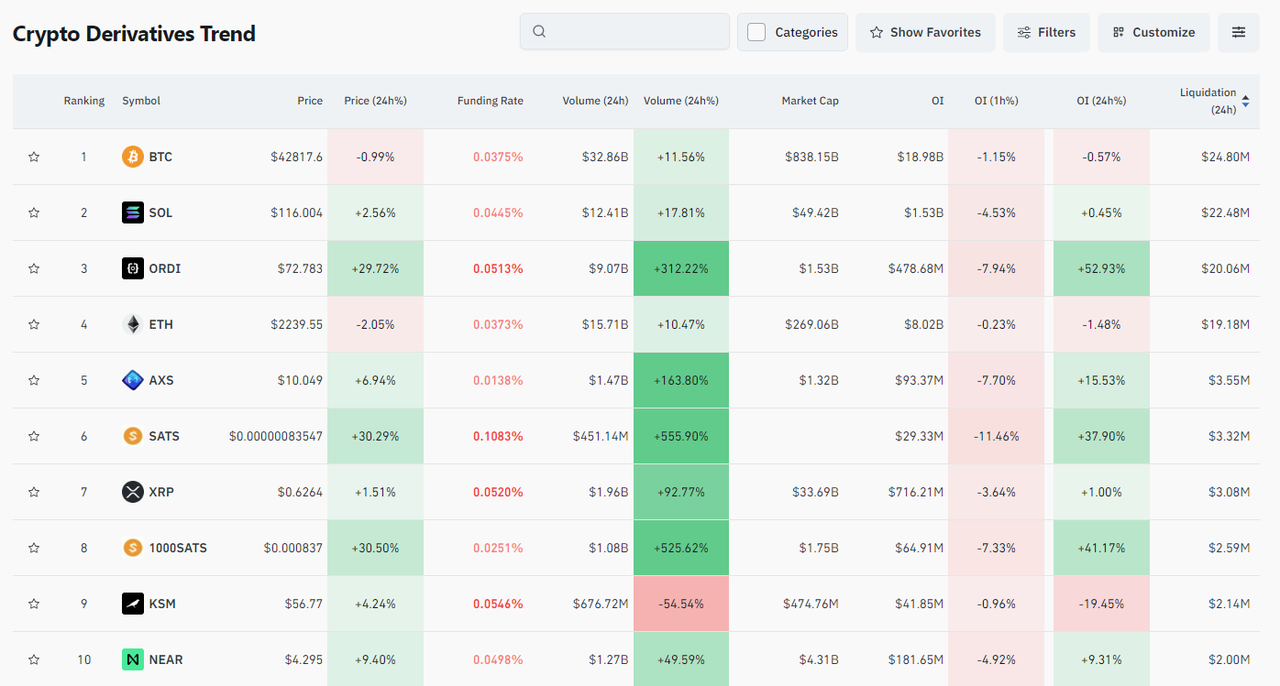Sort by the Symbol column header

tap(141, 101)
